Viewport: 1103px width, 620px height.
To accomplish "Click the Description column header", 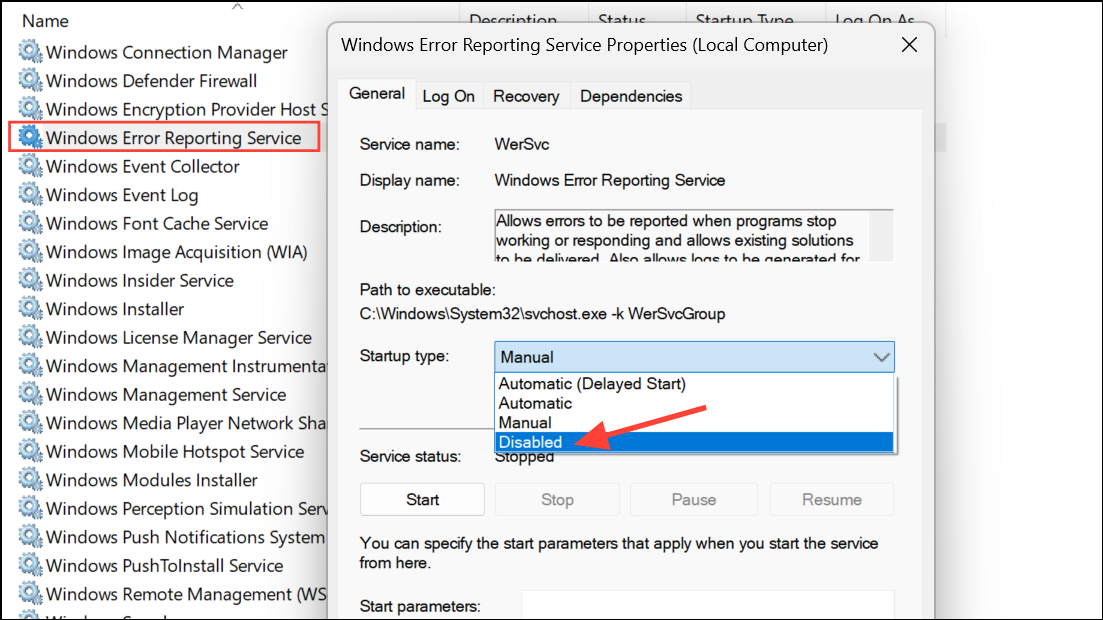I will coord(513,20).
